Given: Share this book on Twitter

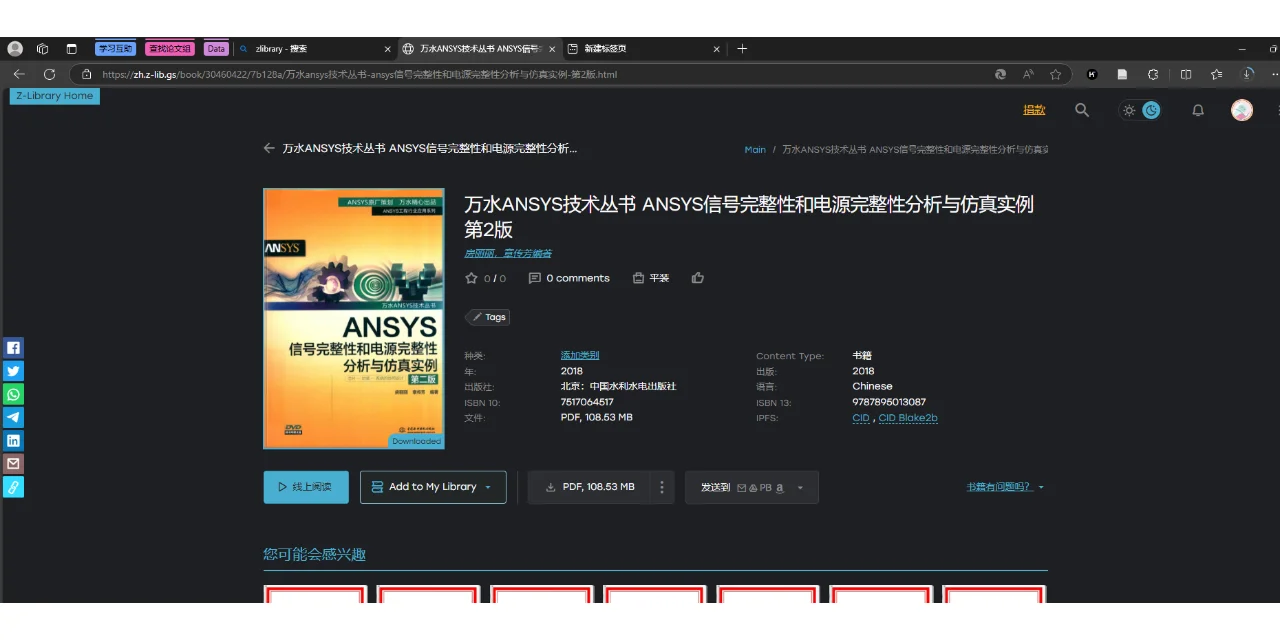Looking at the screenshot, I should point(13,371).
